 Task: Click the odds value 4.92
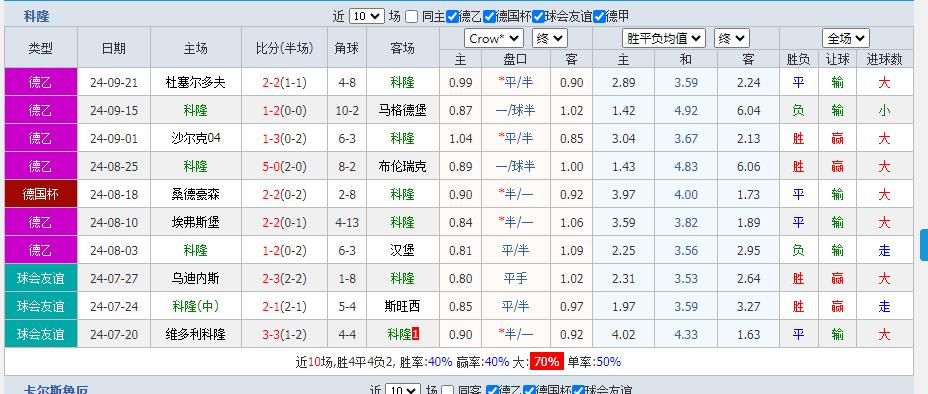click(686, 110)
